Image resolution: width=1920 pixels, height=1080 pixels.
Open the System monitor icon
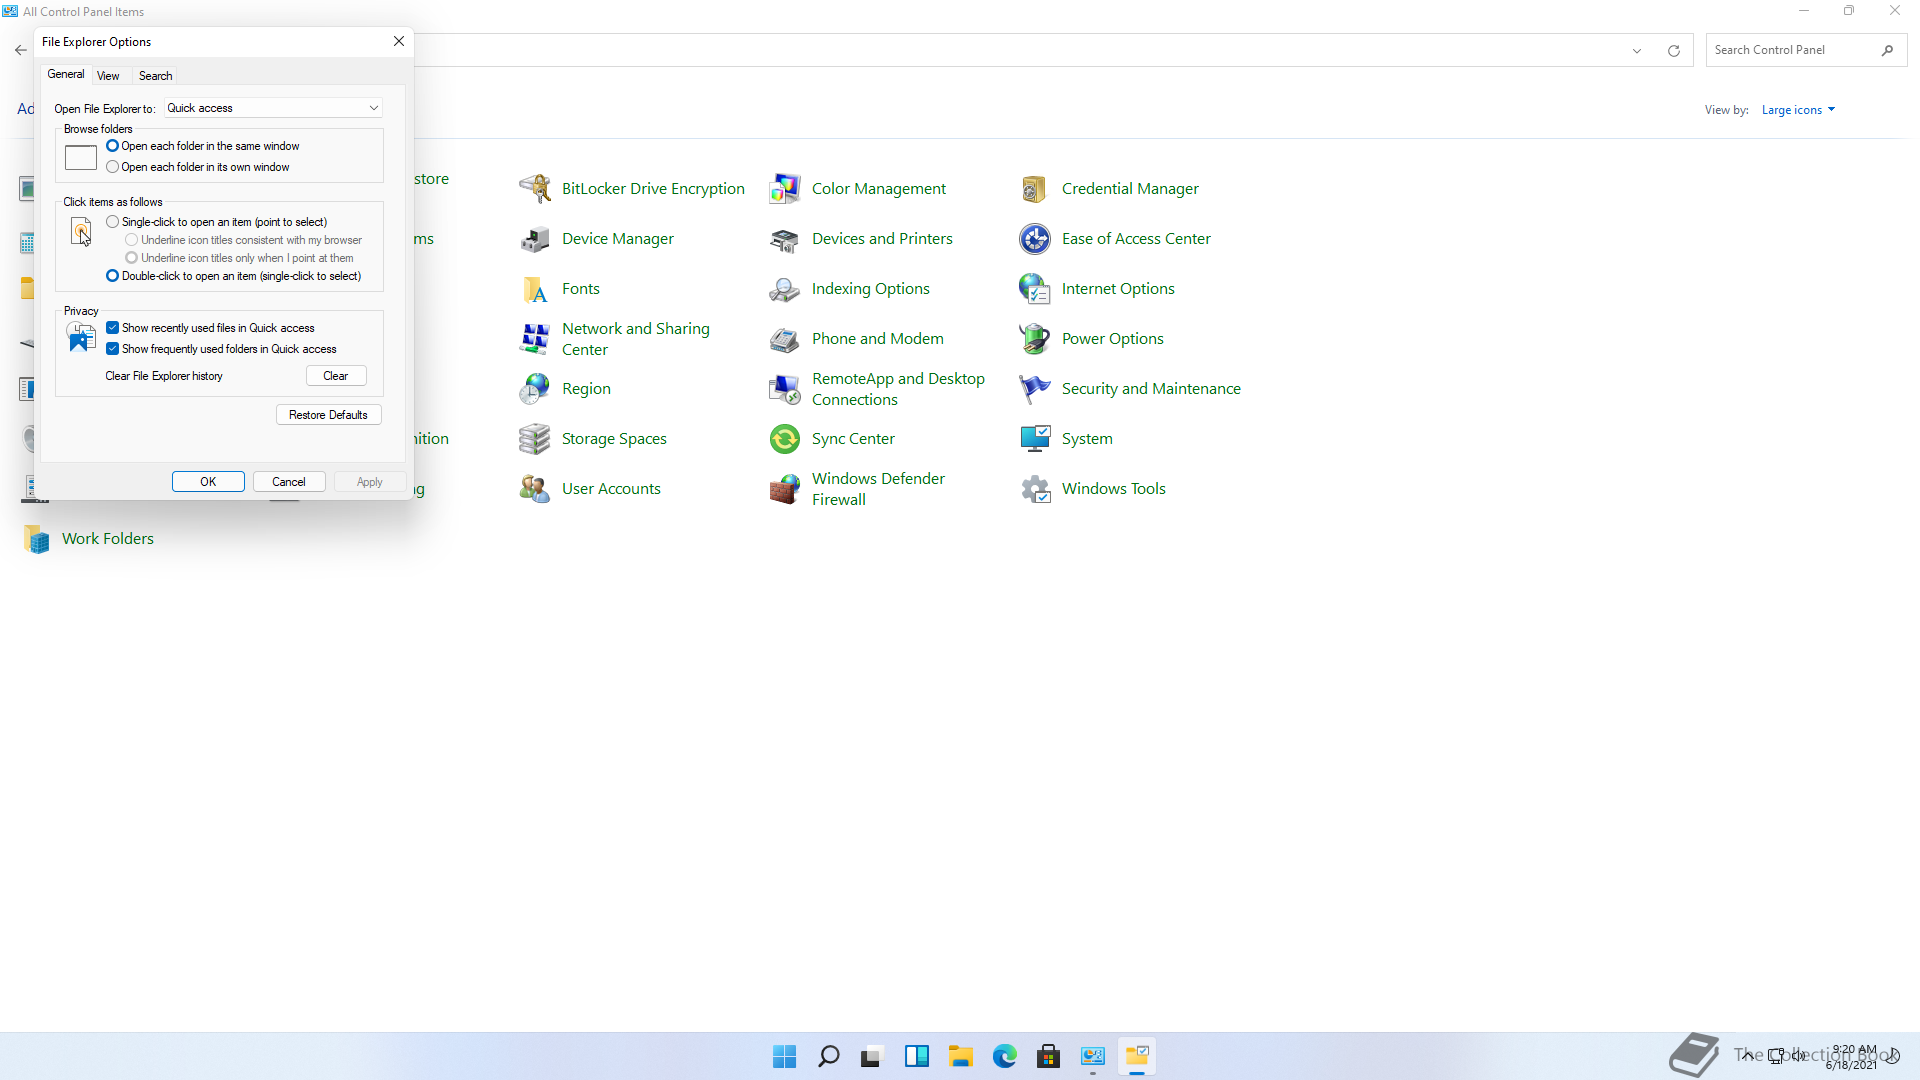point(1035,438)
